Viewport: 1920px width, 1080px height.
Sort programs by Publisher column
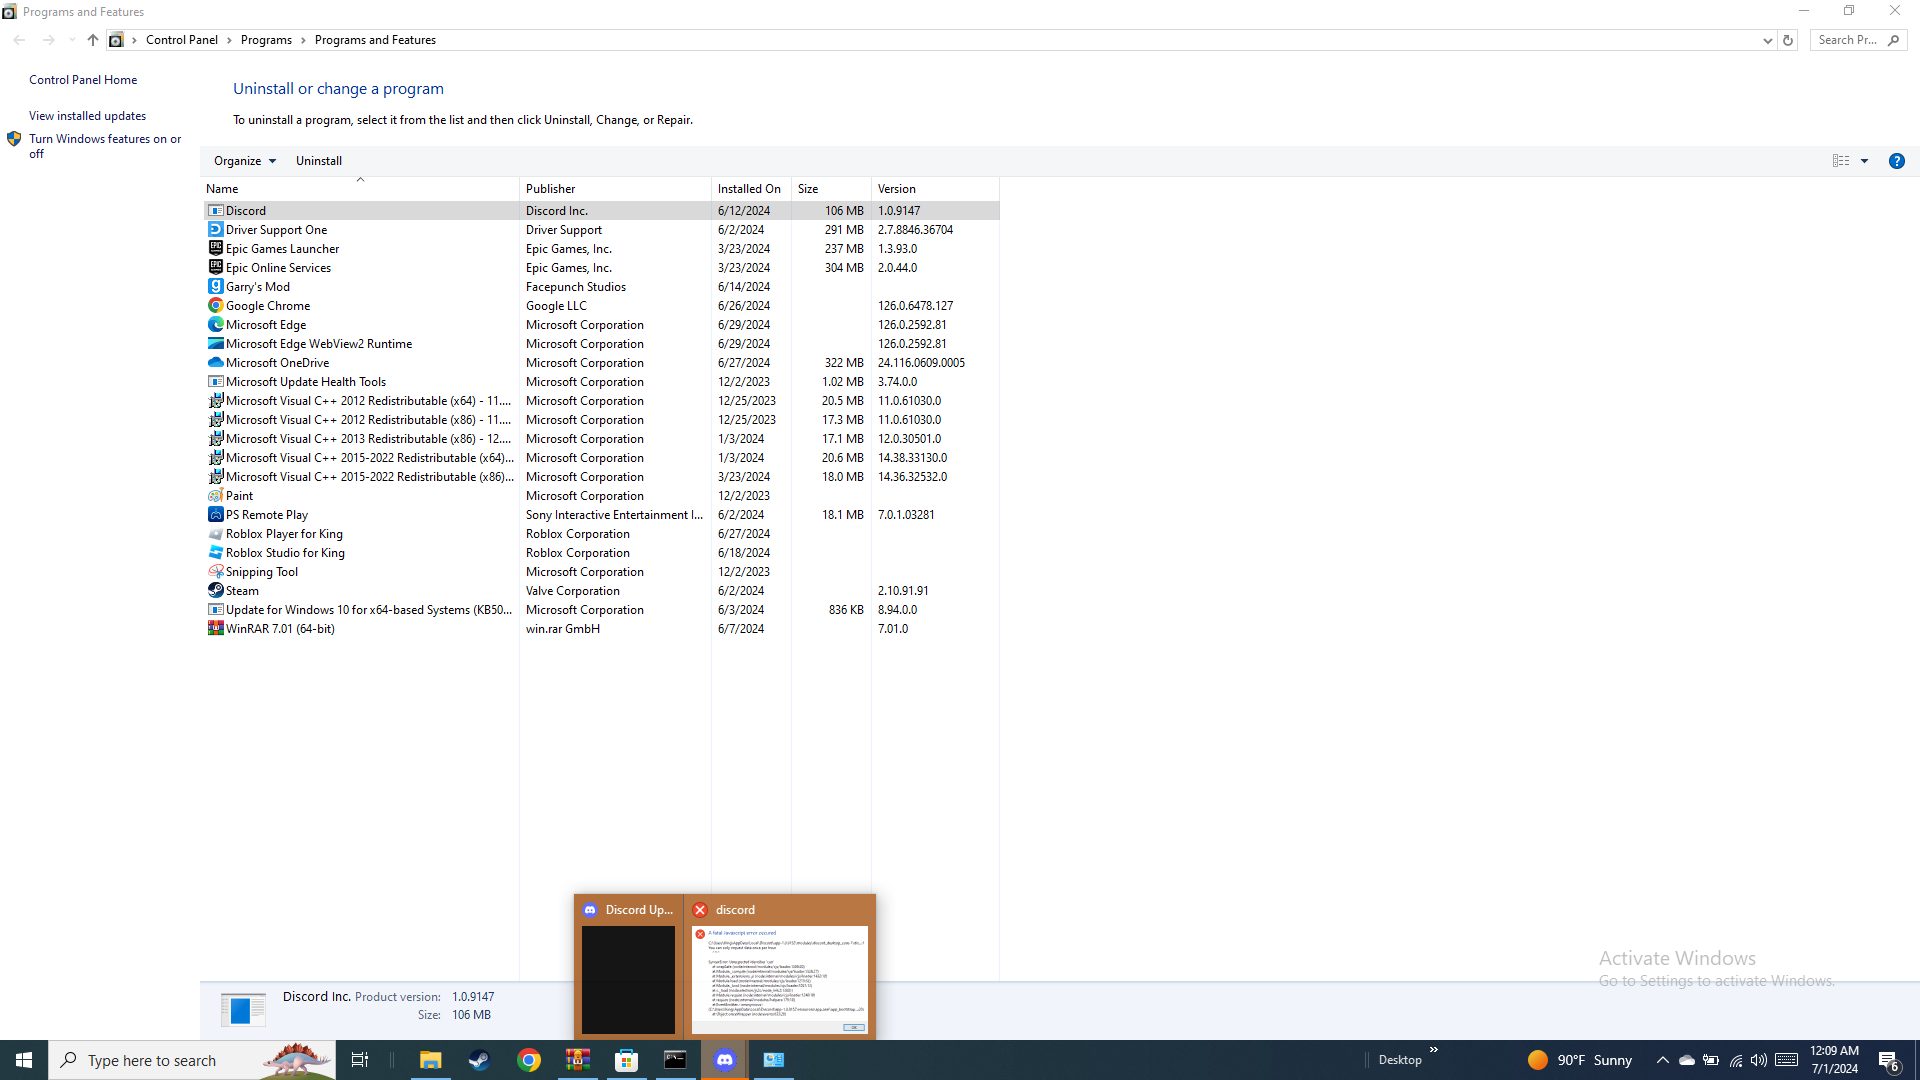[615, 189]
